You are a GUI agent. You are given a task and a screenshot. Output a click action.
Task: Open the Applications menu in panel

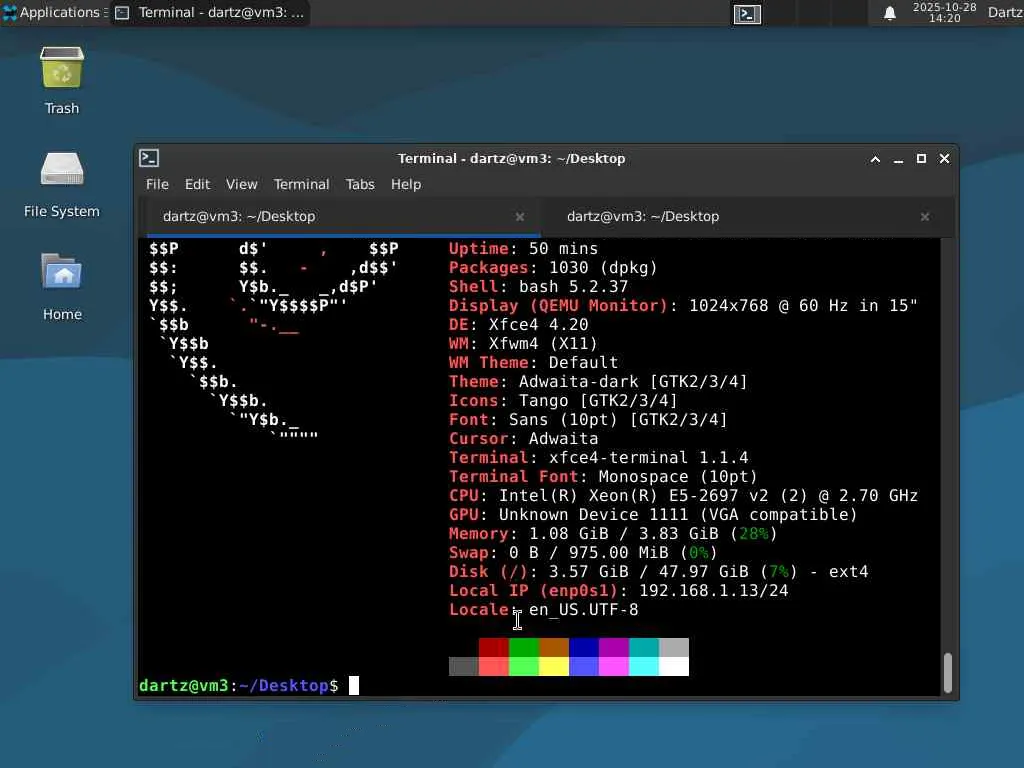pos(54,12)
